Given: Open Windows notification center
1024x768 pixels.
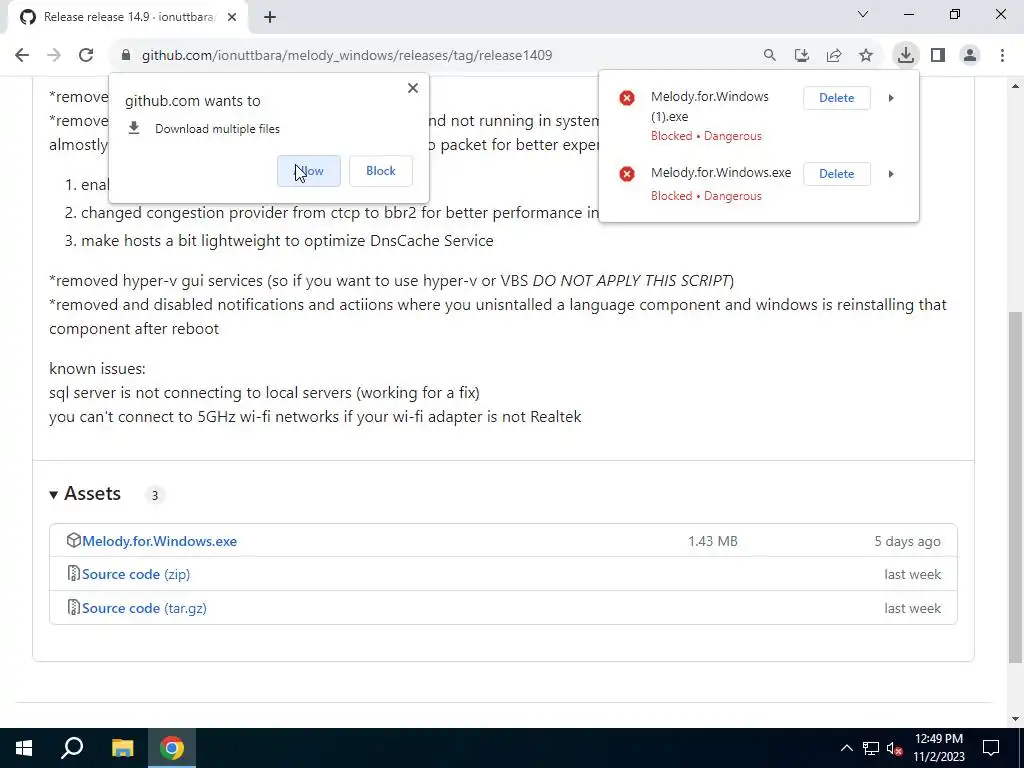Looking at the screenshot, I should coord(991,748).
